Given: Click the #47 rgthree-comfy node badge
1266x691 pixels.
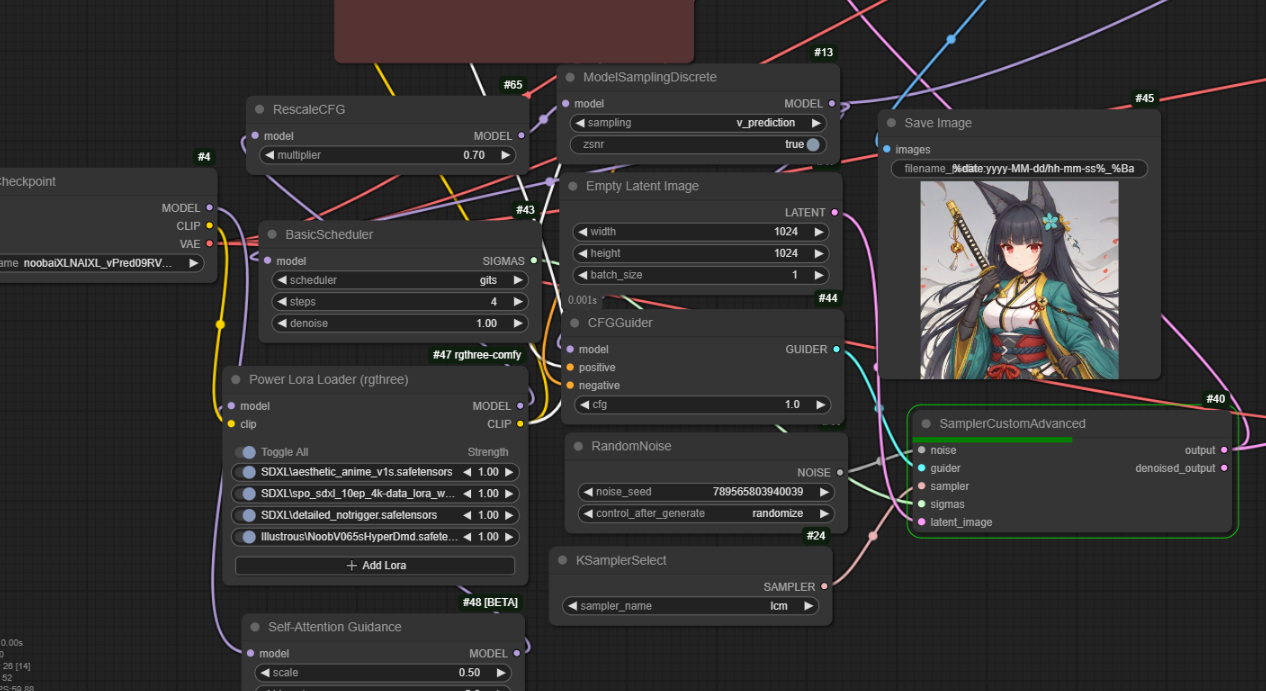Looking at the screenshot, I should click(478, 355).
